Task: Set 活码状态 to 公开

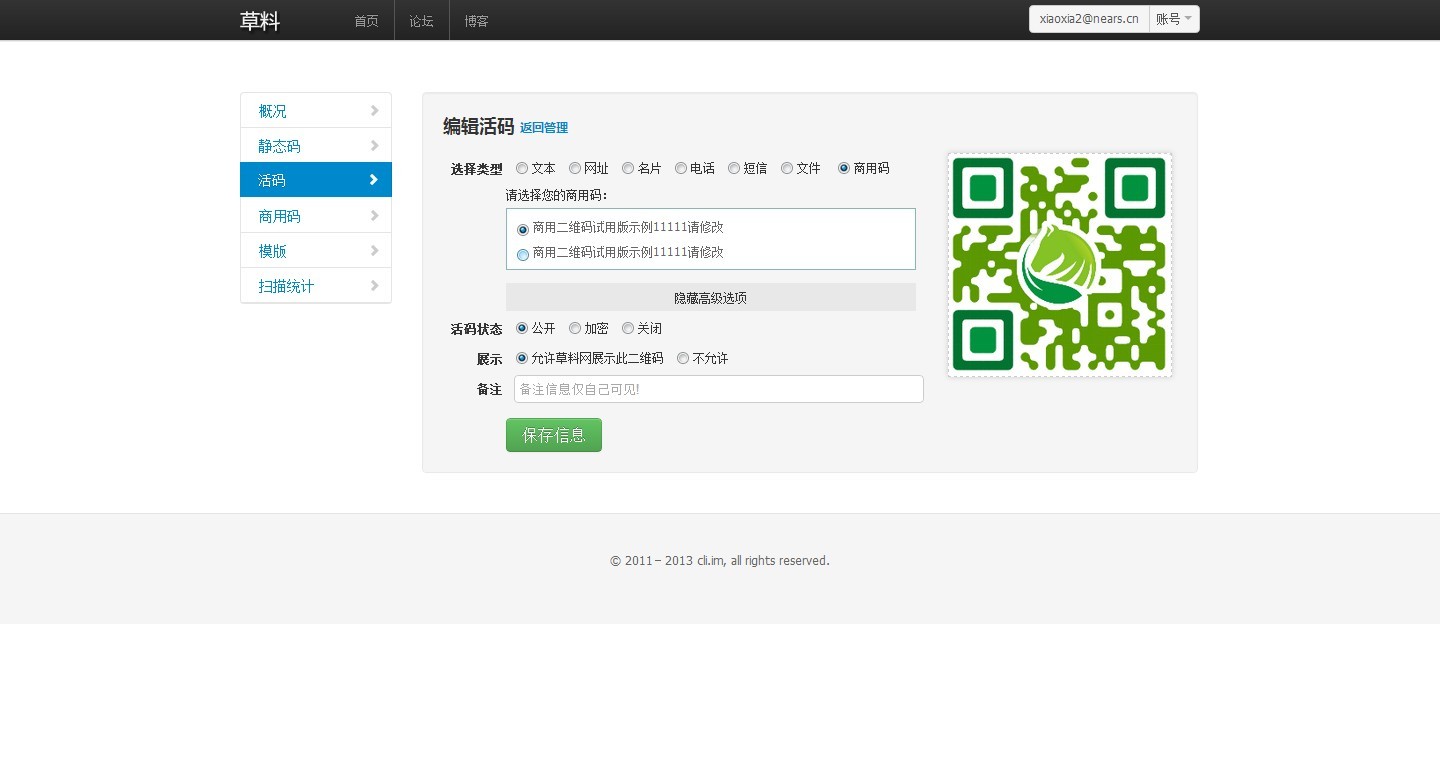Action: click(522, 328)
